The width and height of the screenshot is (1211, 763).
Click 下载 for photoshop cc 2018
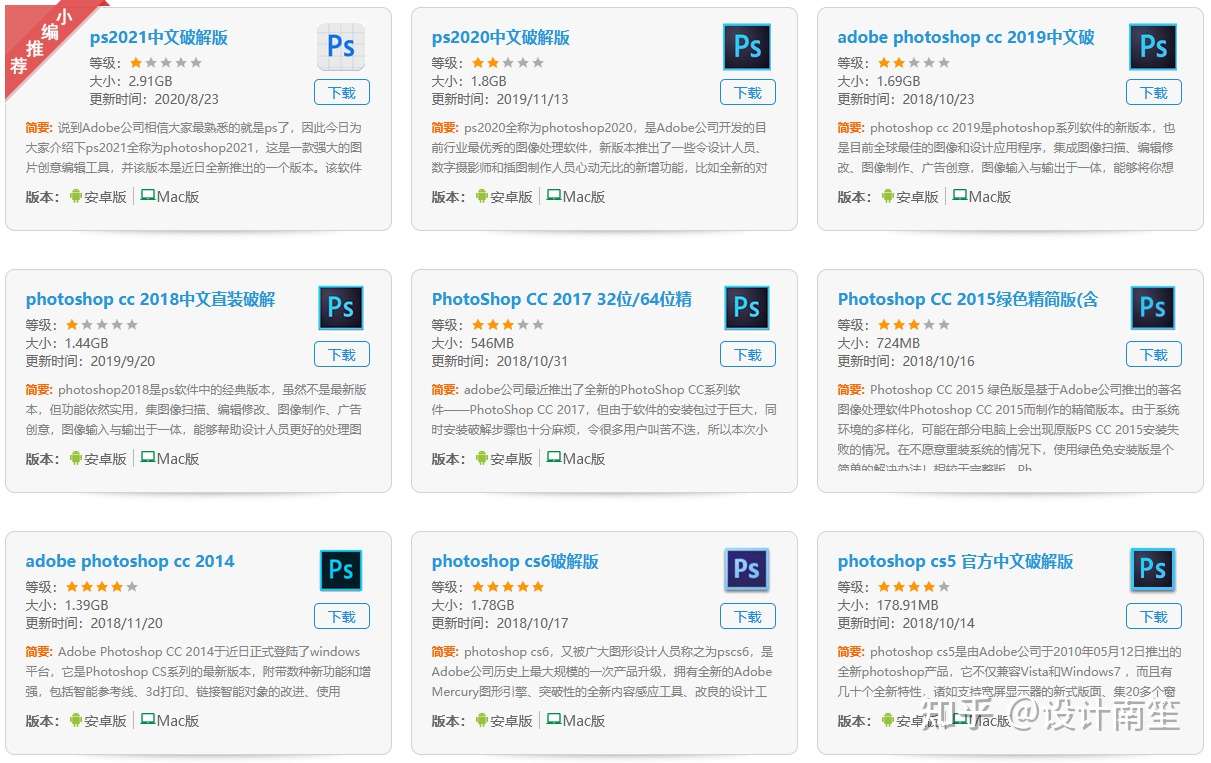coord(342,354)
